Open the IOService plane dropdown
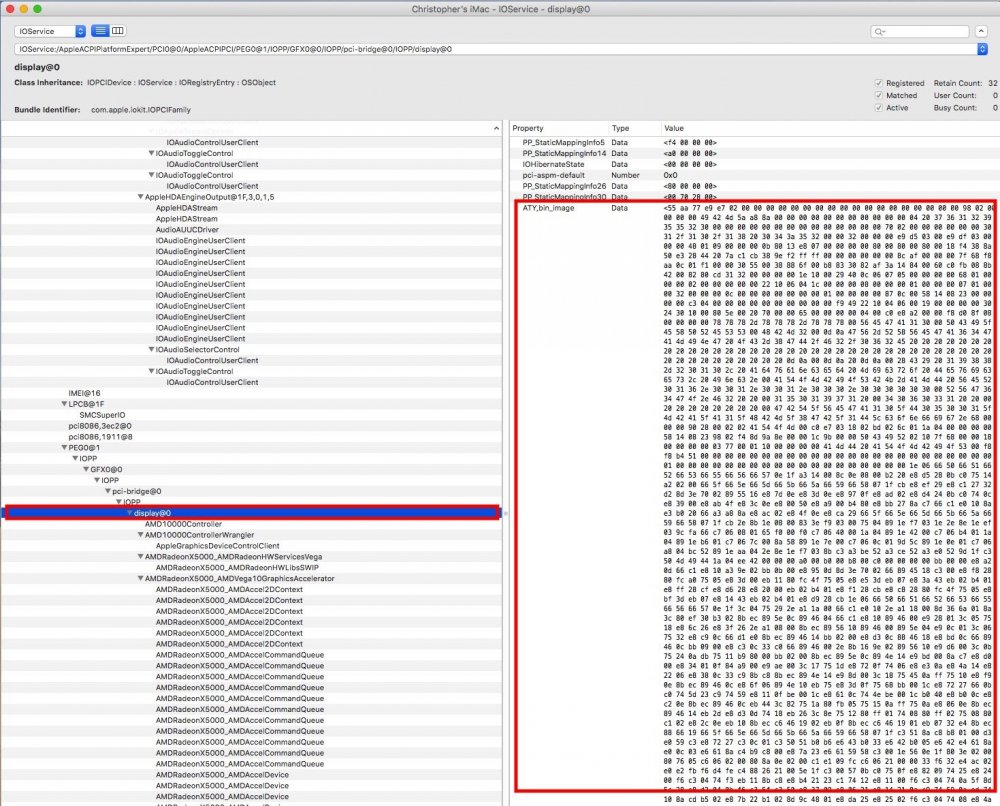The image size is (1000, 806). click(50, 31)
